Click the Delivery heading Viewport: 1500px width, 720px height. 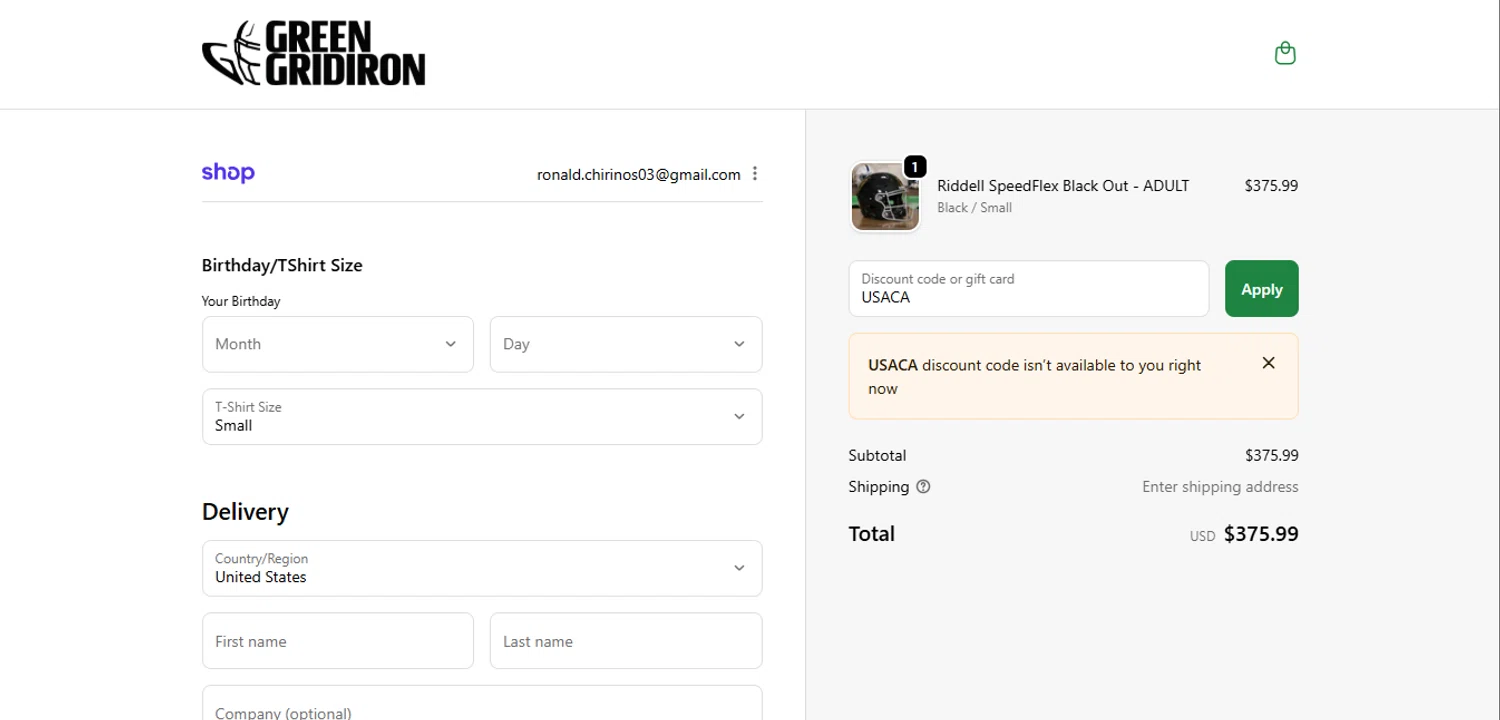point(245,512)
